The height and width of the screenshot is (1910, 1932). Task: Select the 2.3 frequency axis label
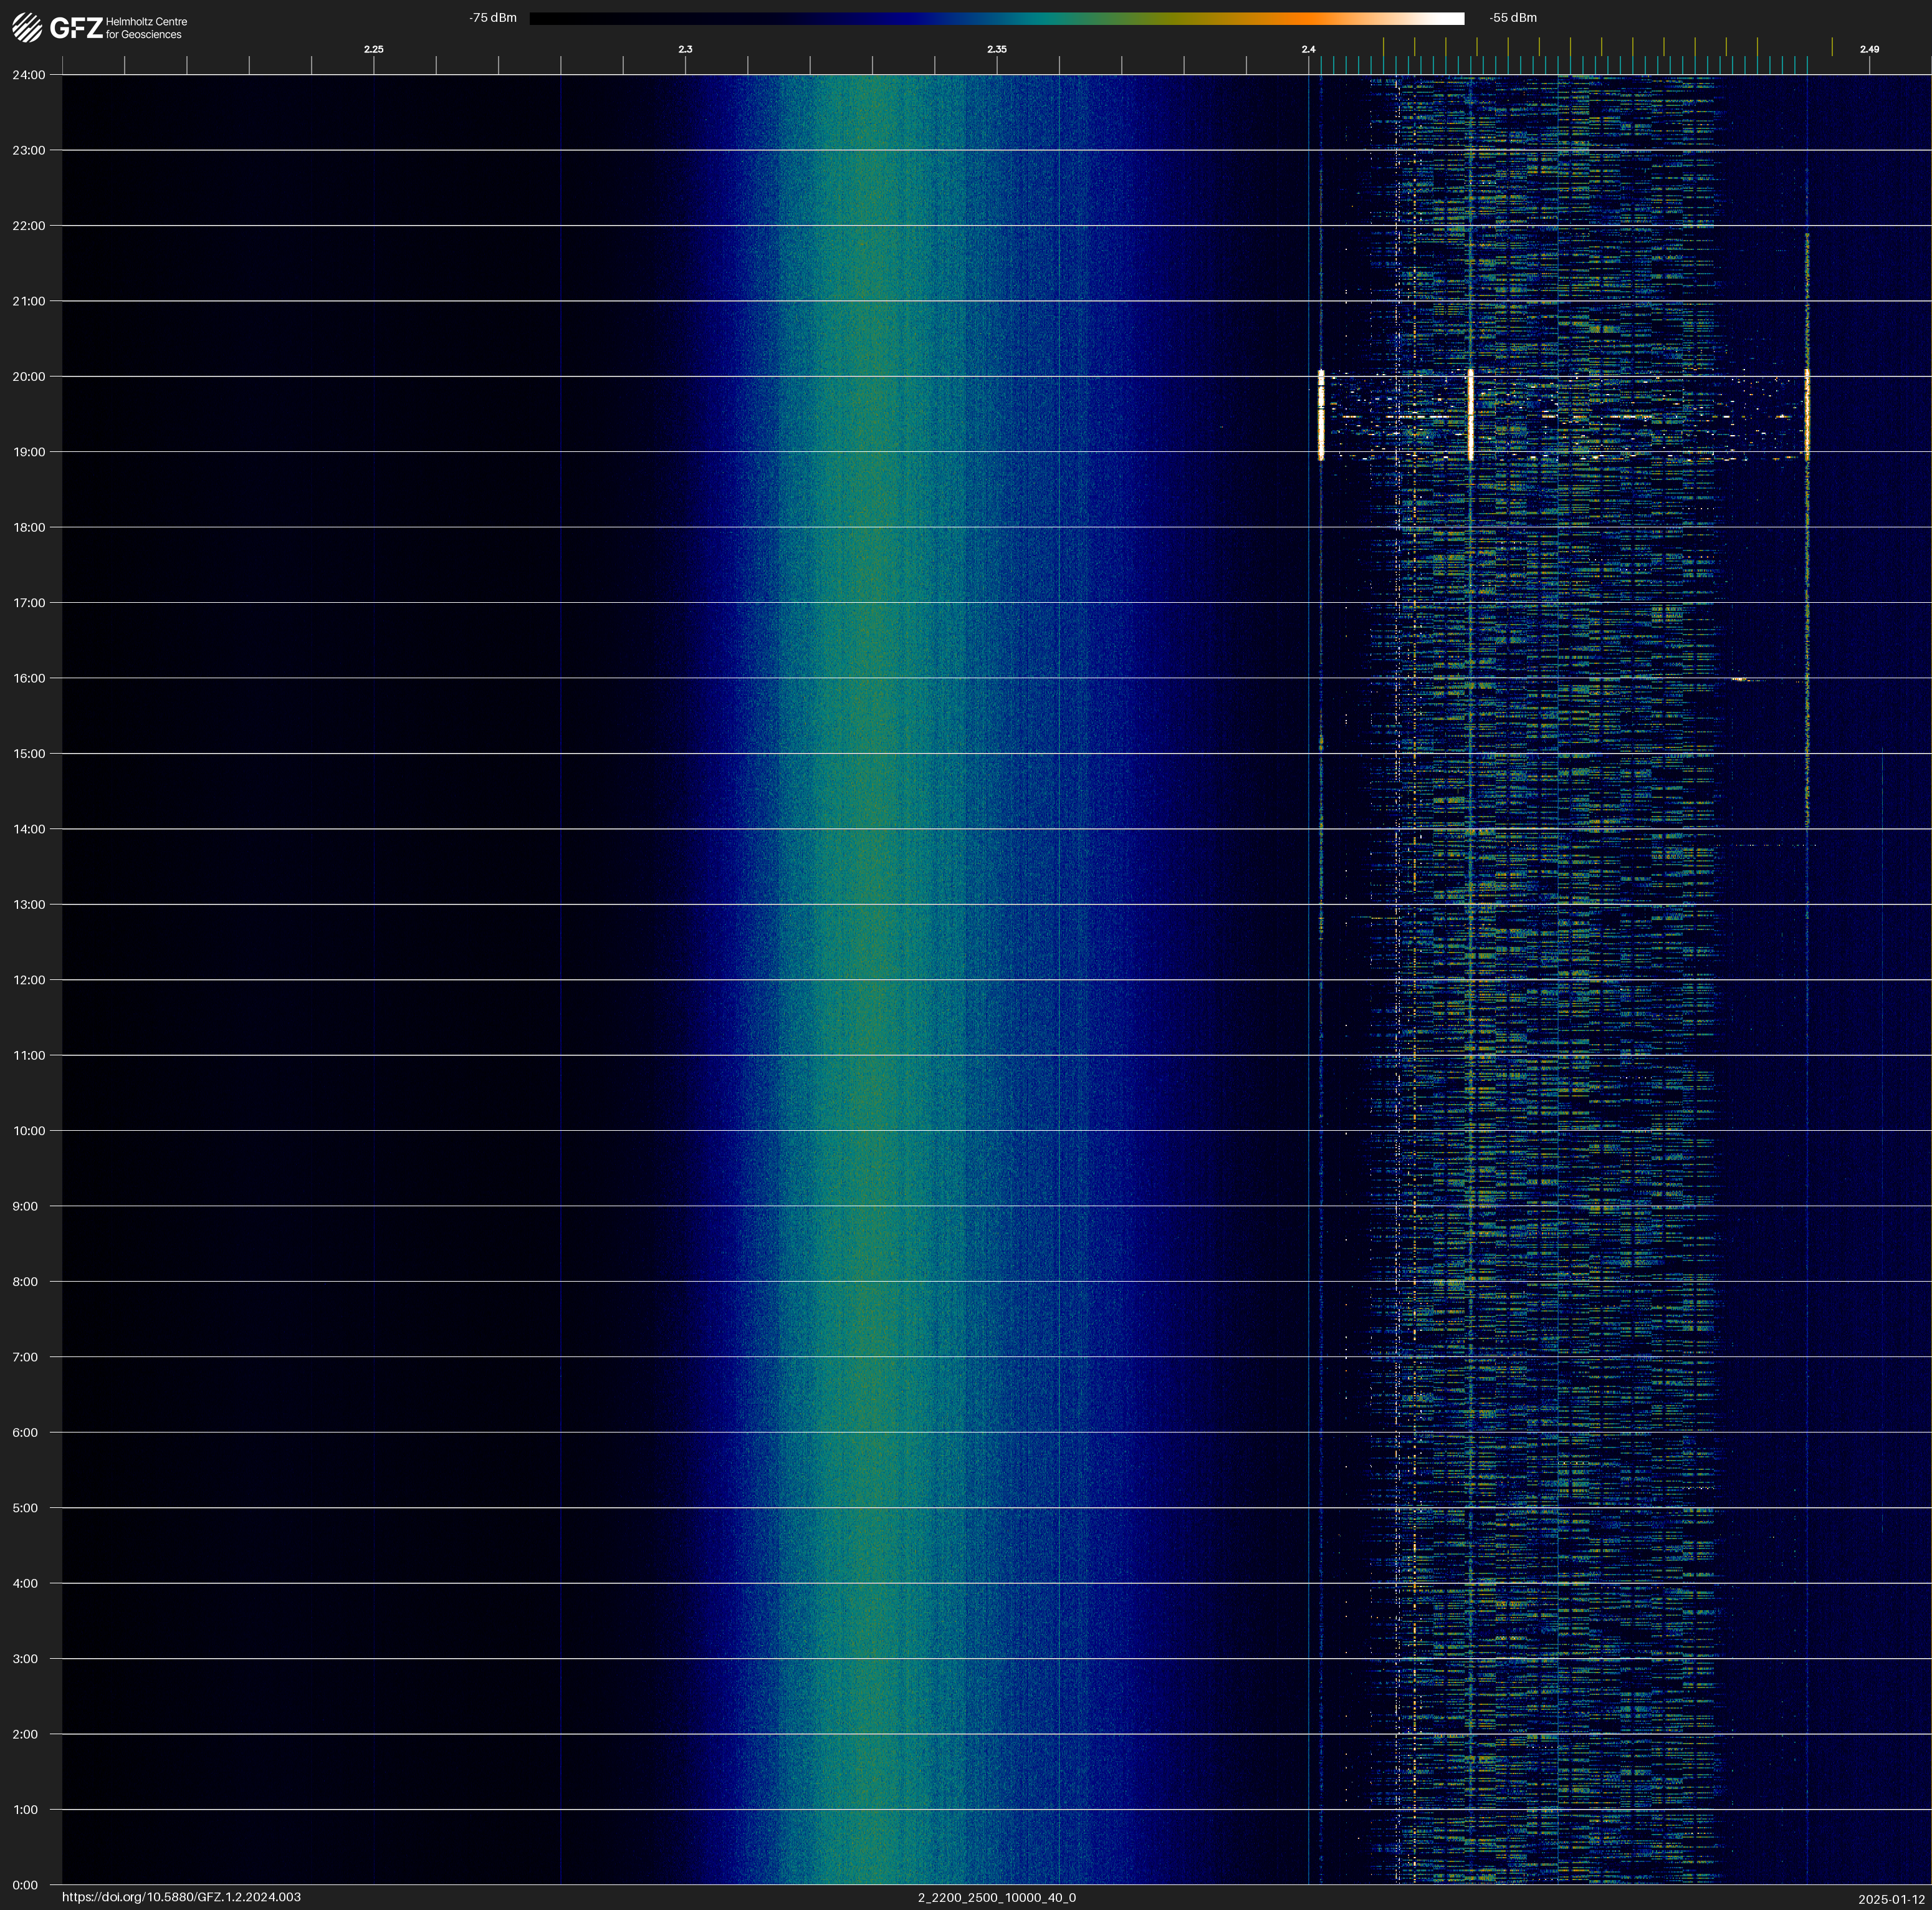coord(685,49)
